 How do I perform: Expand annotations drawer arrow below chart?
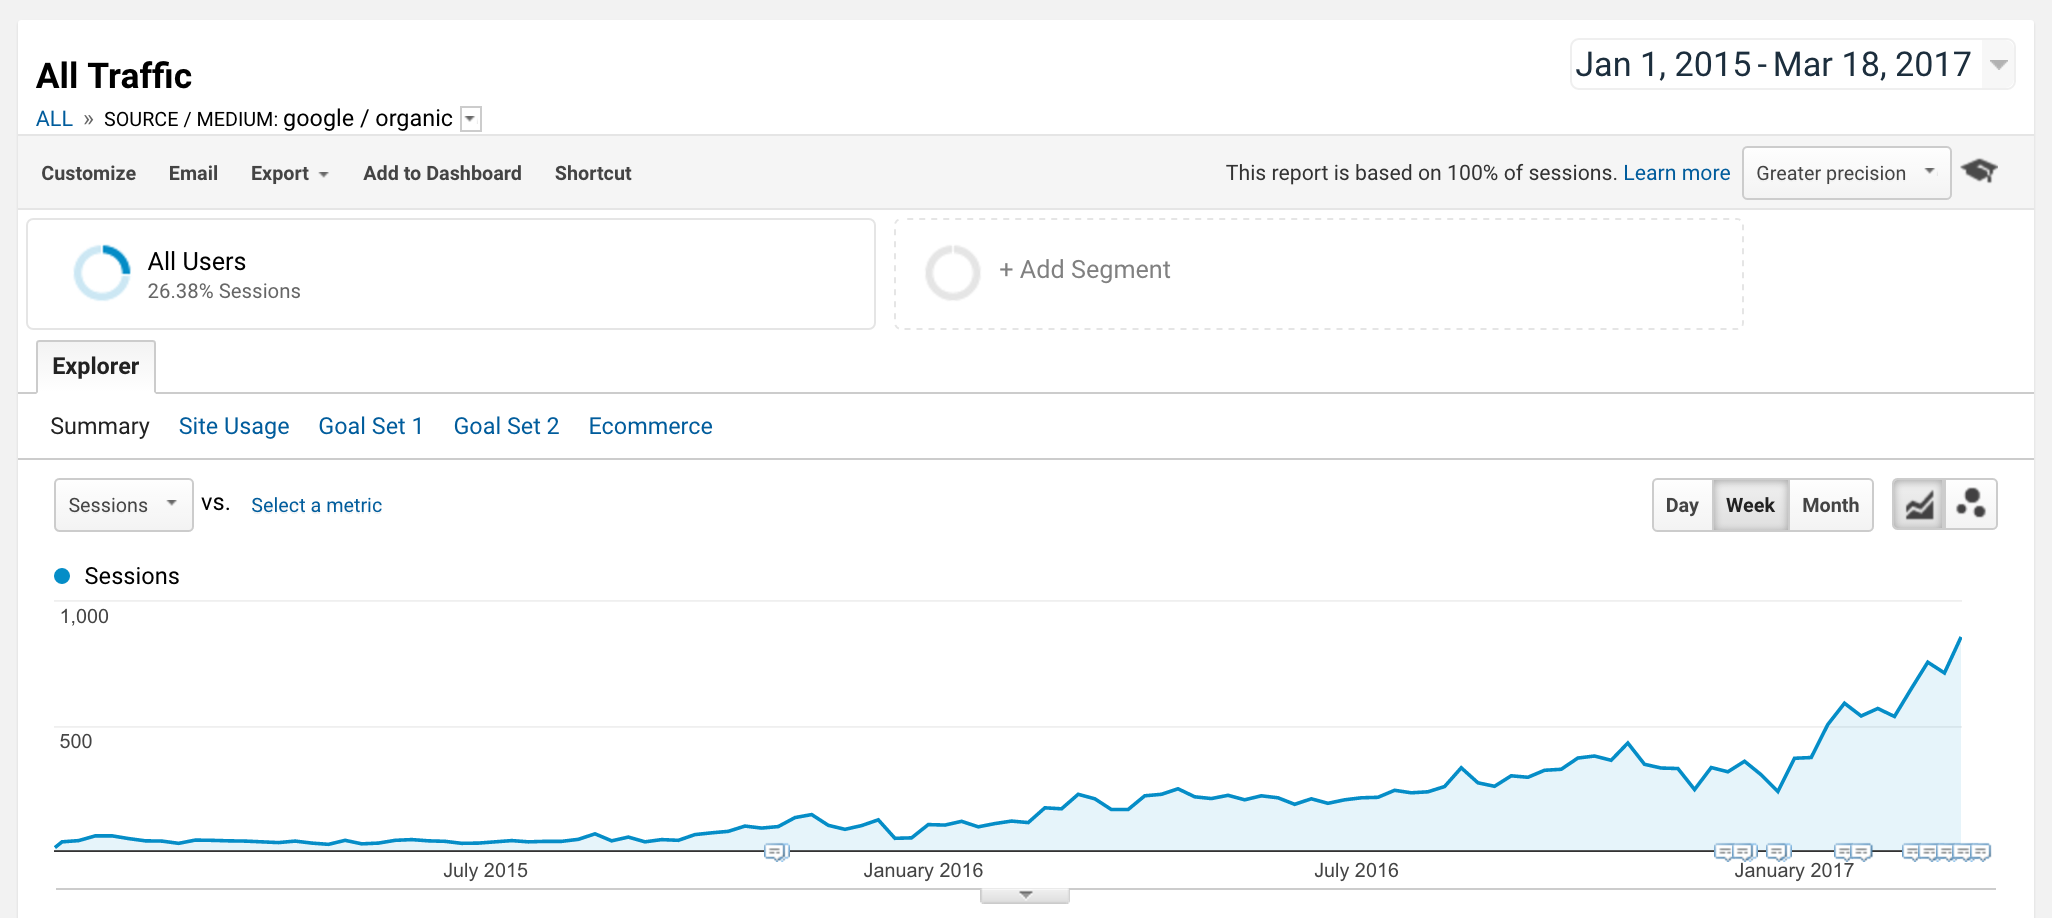1025,895
